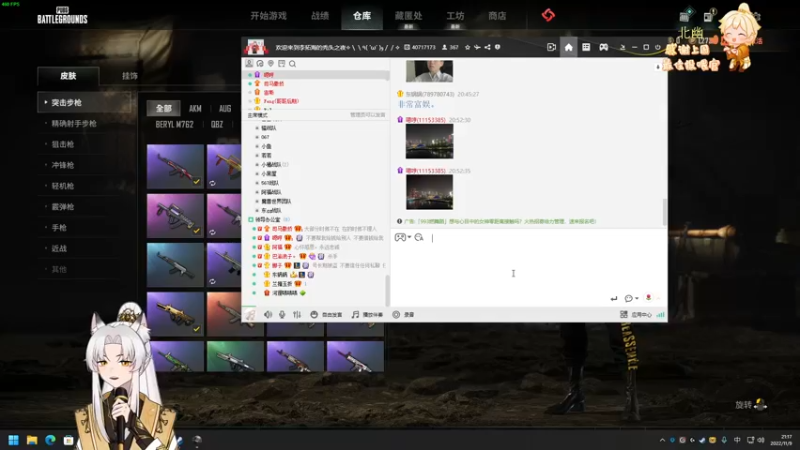
Task: Expand the 小鱼 sub-channel
Action: (x=257, y=146)
